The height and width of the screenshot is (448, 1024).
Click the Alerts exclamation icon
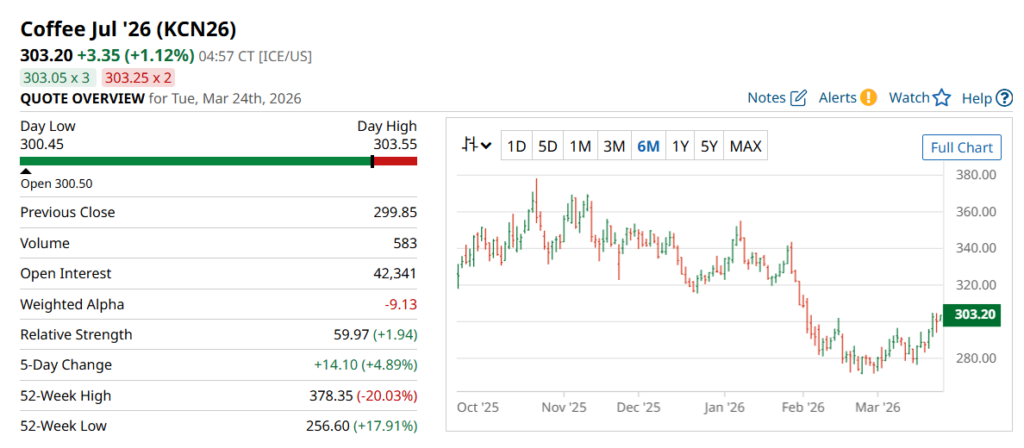click(868, 98)
